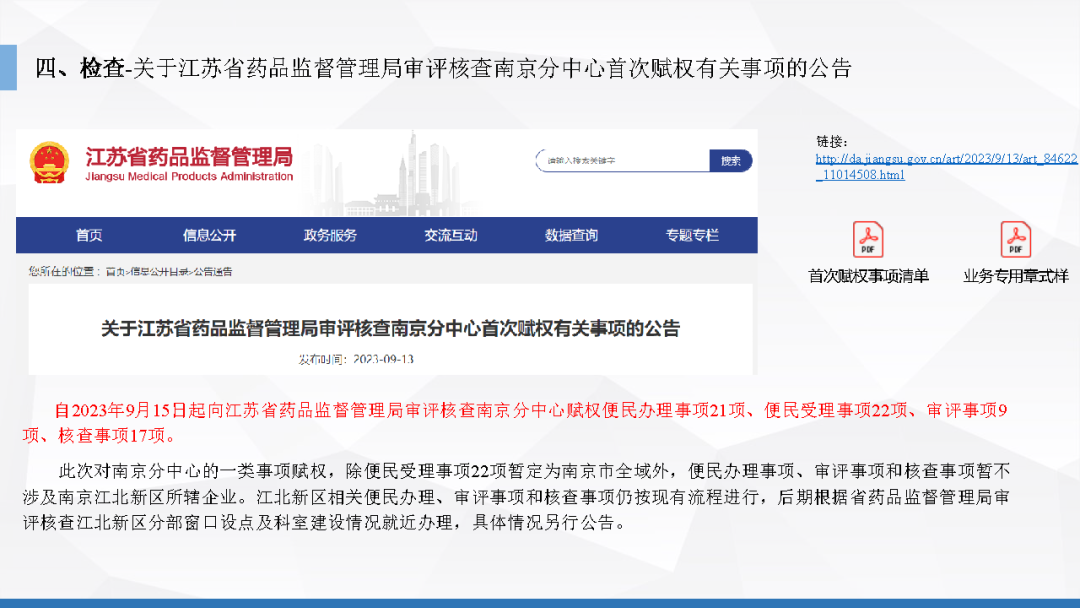Image resolution: width=1080 pixels, height=608 pixels.
Task: Select 政务服务 in the navigation bar
Action: pos(330,236)
